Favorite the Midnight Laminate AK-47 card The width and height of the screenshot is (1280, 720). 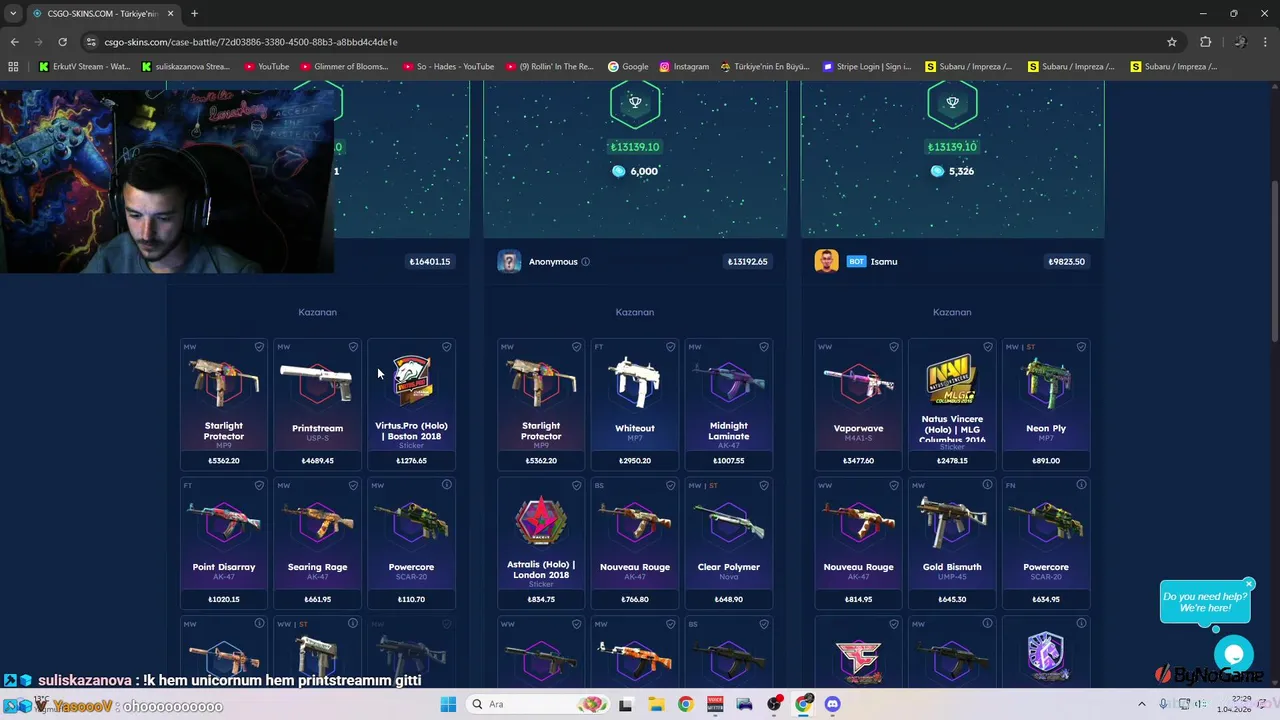pos(764,347)
